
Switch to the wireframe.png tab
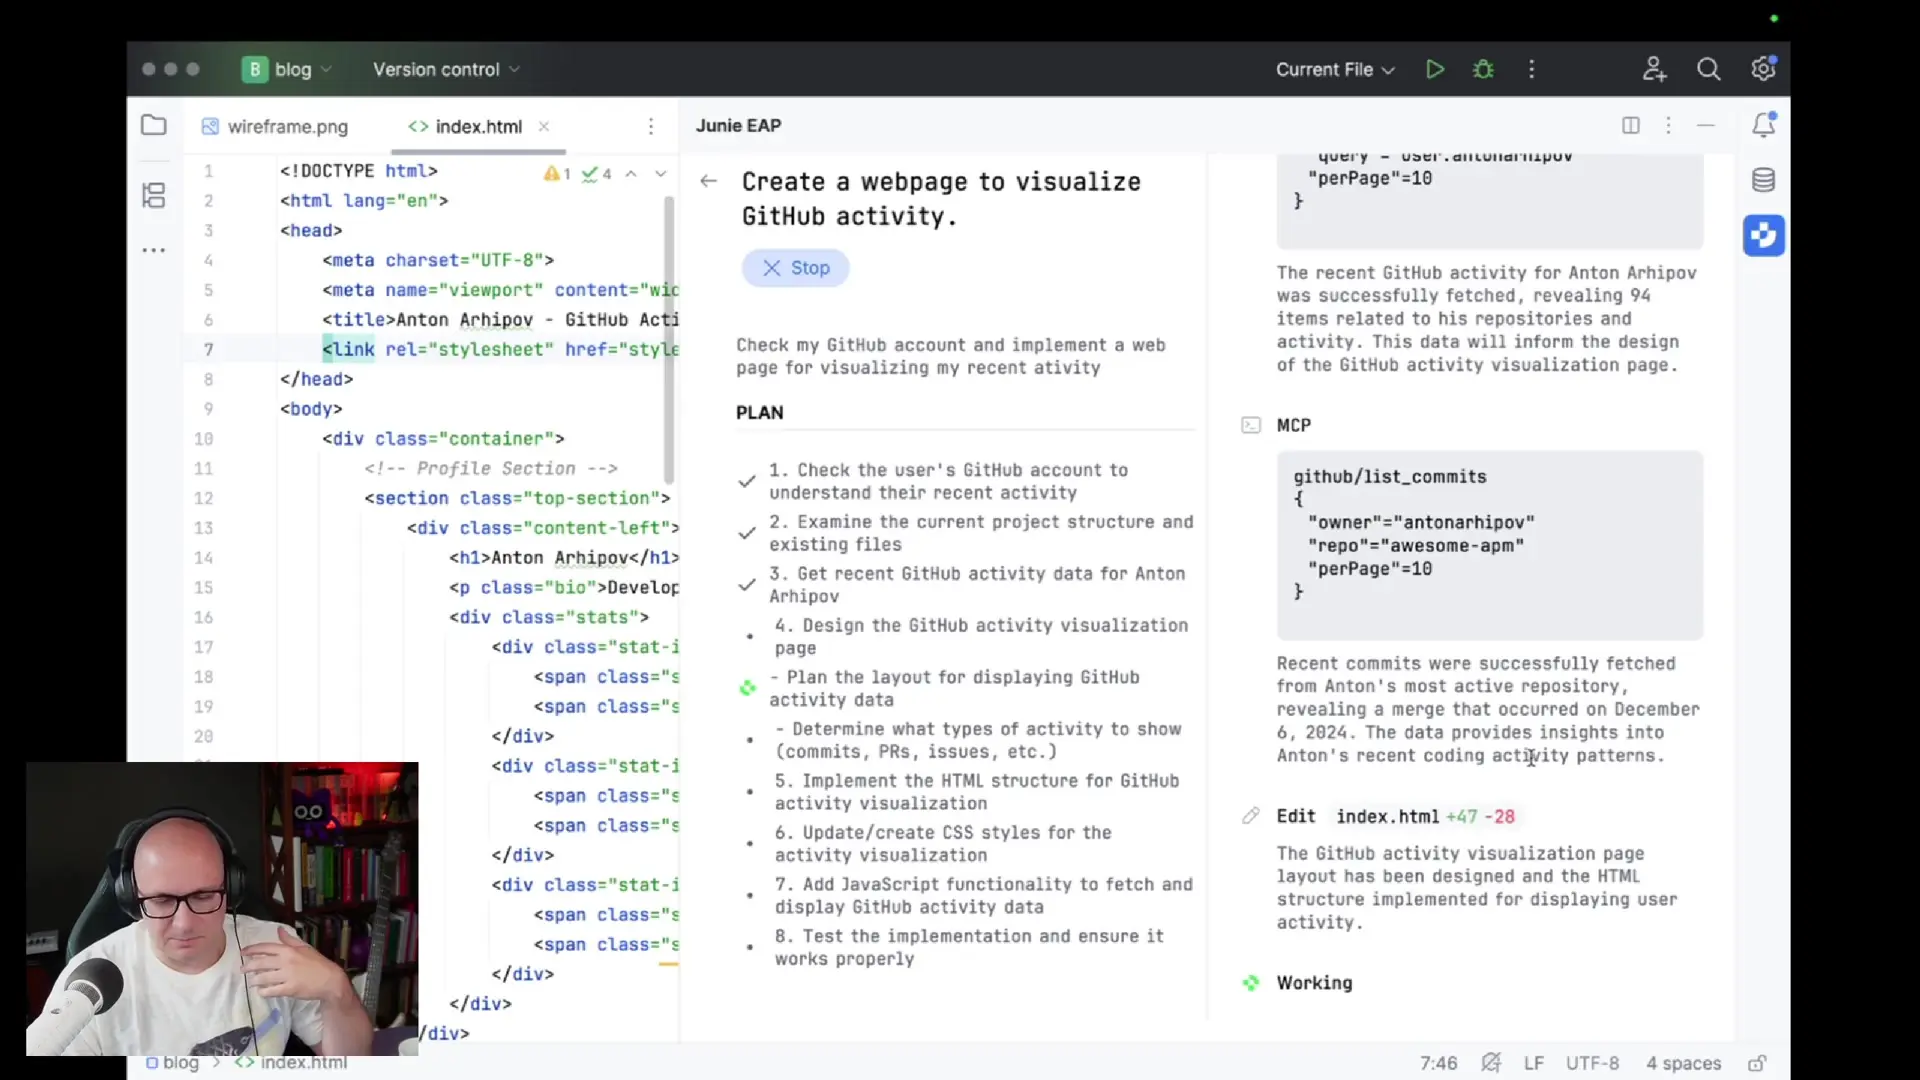point(276,126)
